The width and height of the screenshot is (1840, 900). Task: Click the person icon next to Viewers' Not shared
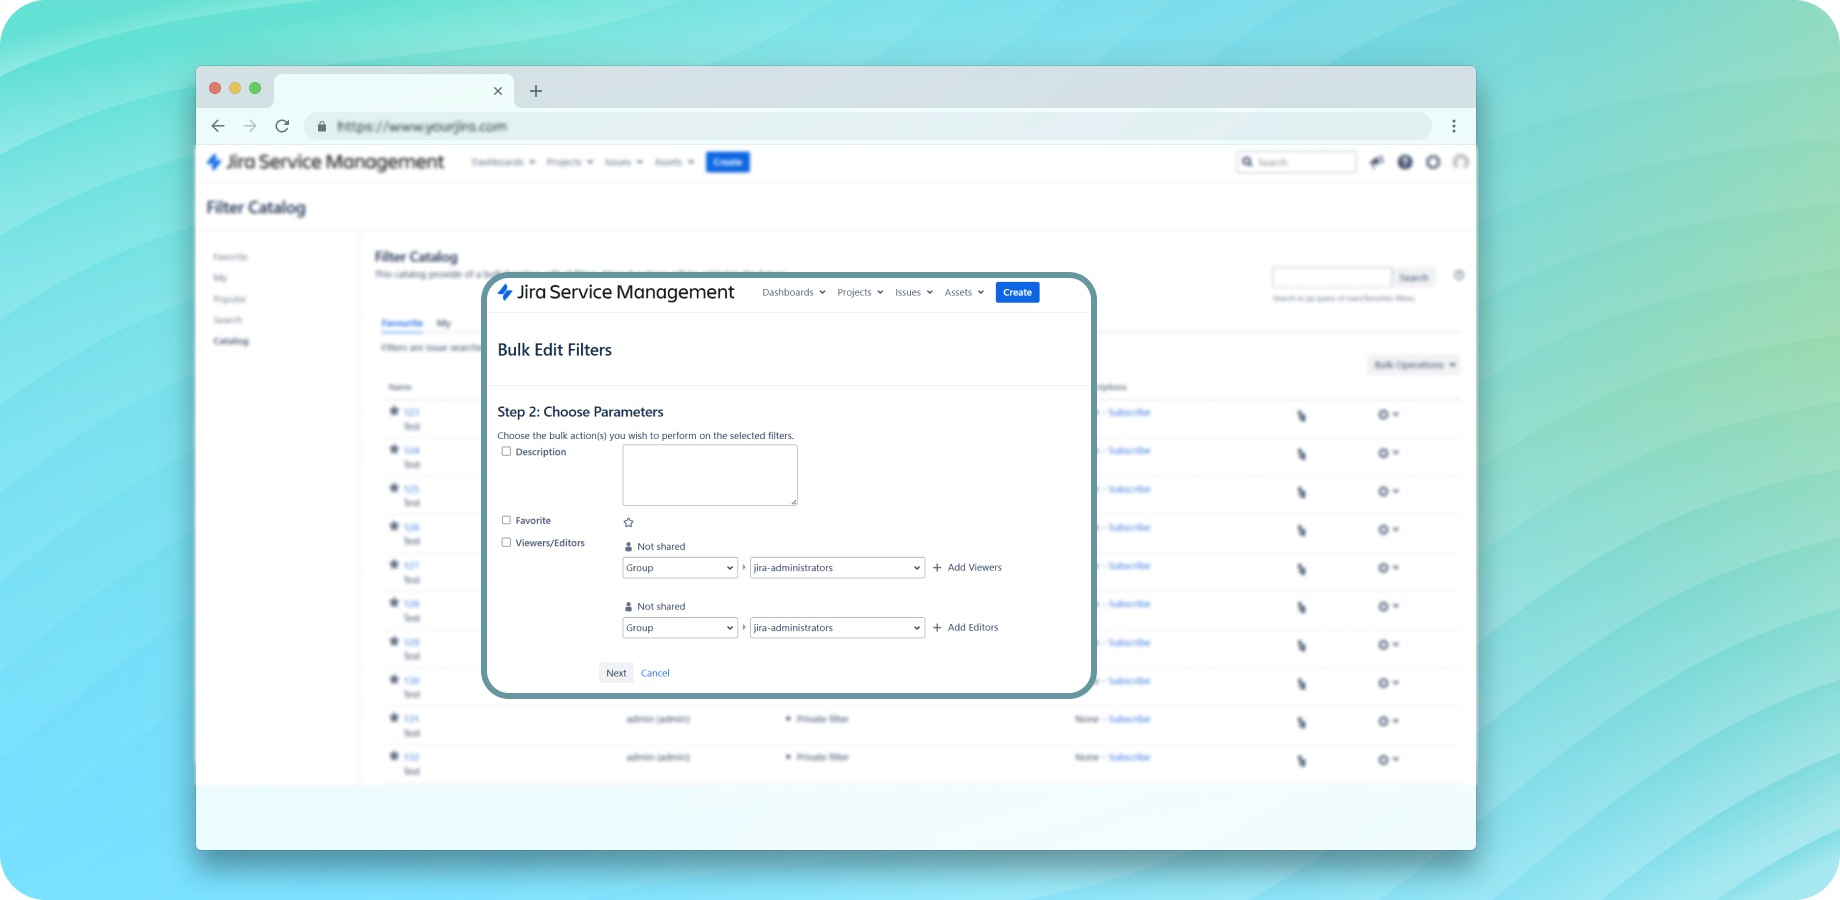pyautogui.click(x=628, y=547)
